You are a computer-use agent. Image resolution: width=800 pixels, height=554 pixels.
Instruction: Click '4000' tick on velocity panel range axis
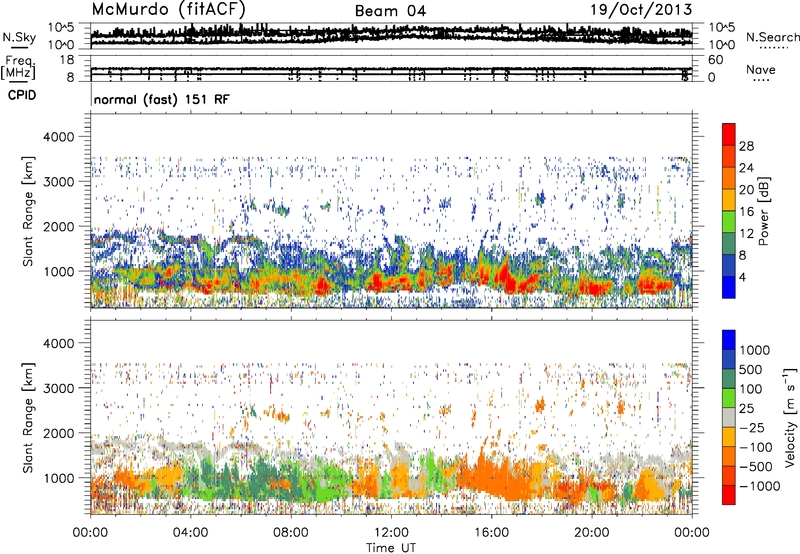click(x=59, y=343)
